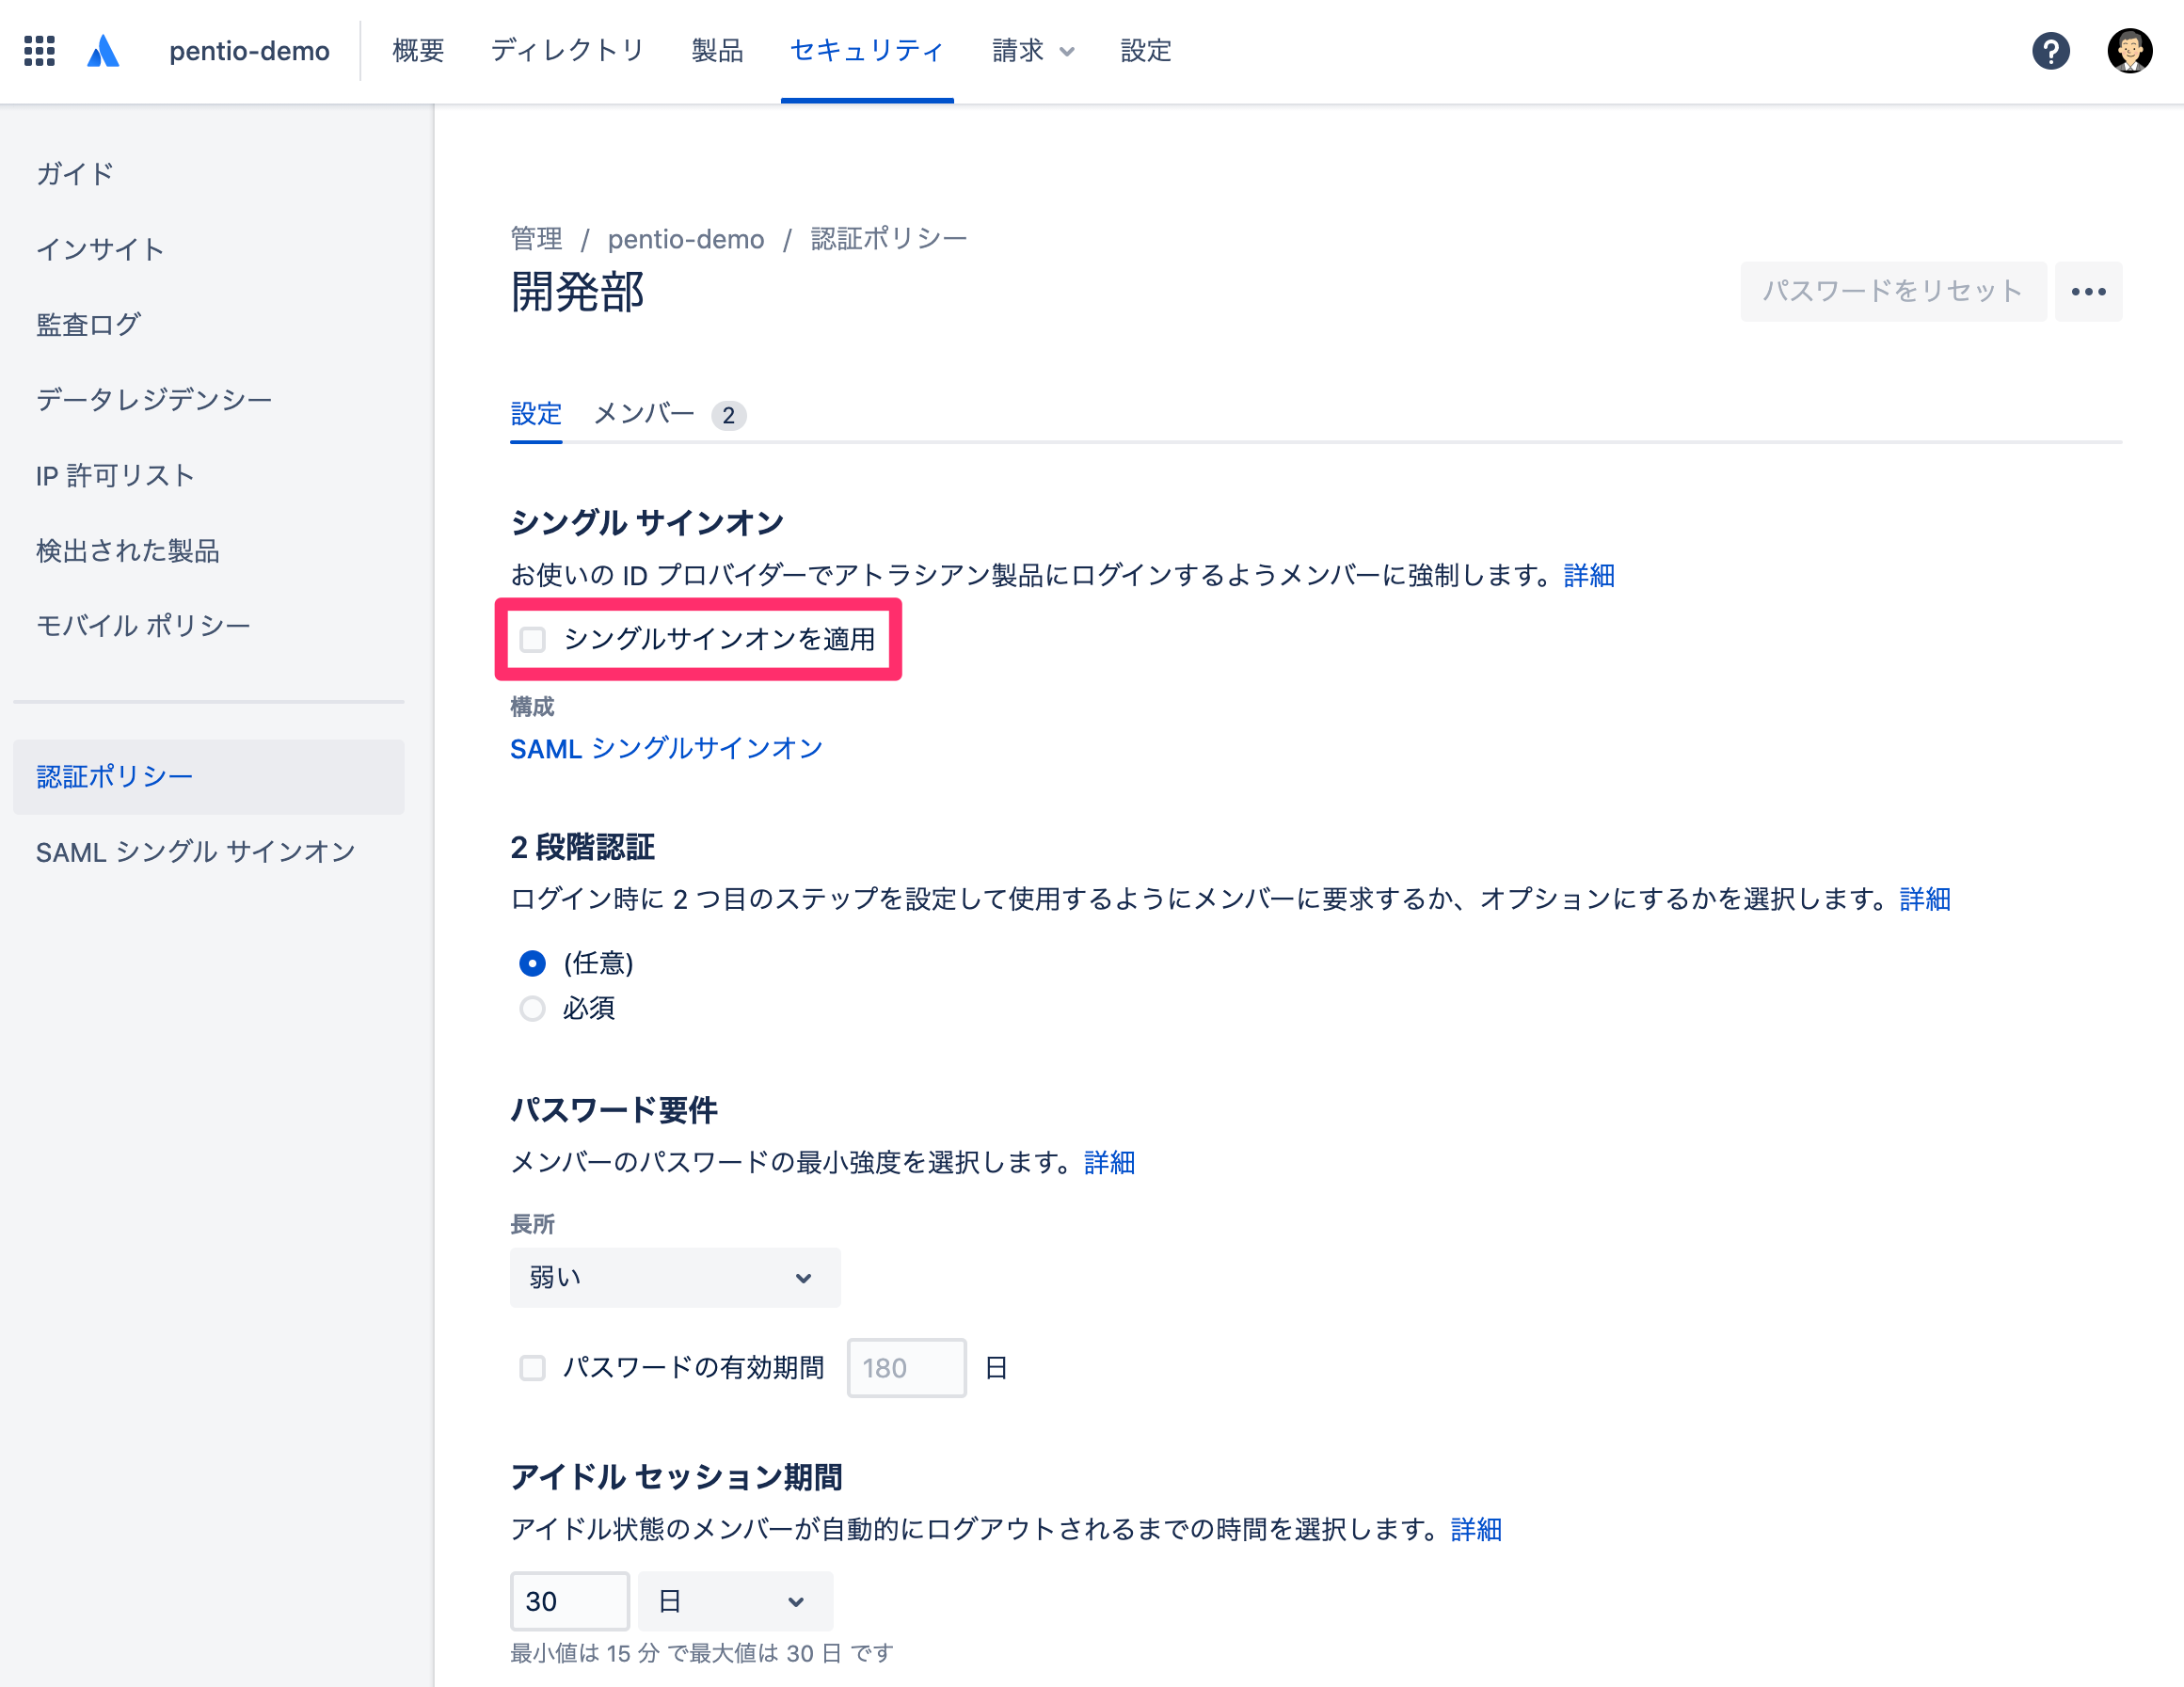Click the password expiry days field (180)
This screenshot has height=1687, width=2184.
pos(906,1368)
